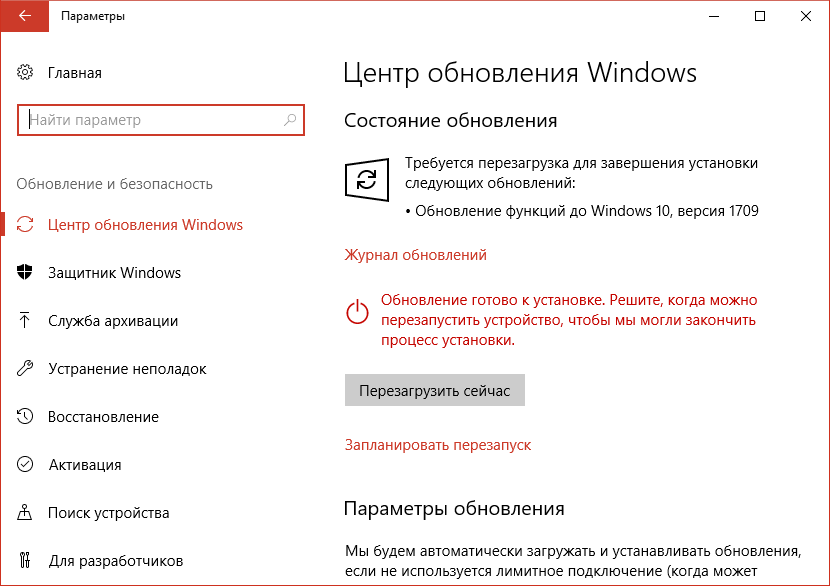Open the Главная home gear icon
This screenshot has width=830, height=586.
tap(25, 73)
